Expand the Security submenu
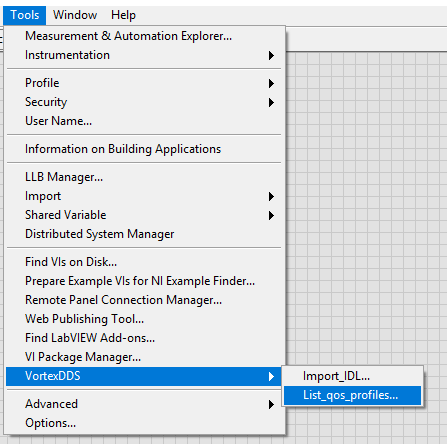 tap(144, 102)
